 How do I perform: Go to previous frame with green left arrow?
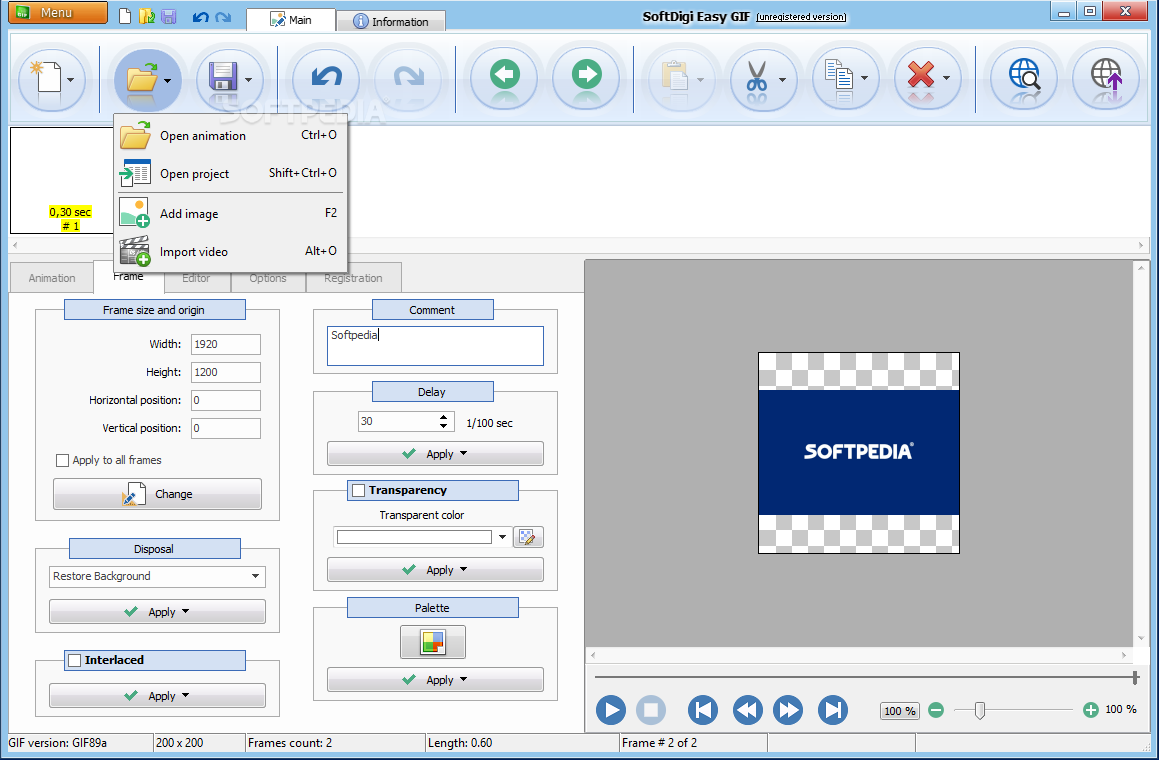point(505,75)
